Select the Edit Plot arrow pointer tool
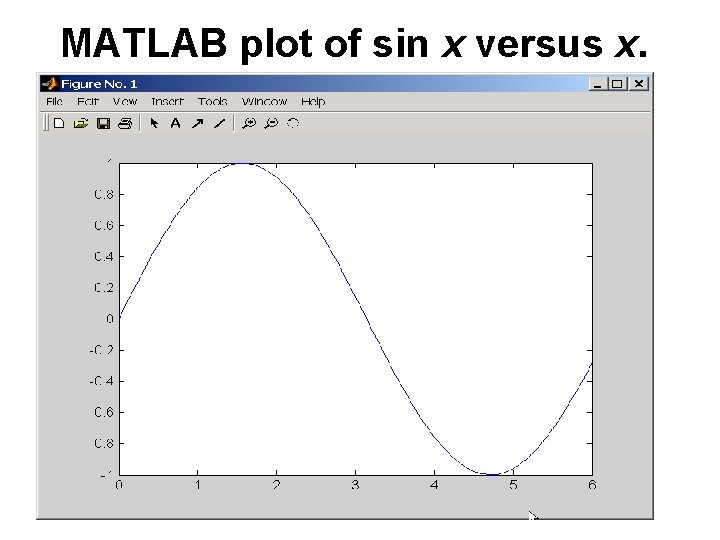The width and height of the screenshot is (720, 540). tap(154, 123)
